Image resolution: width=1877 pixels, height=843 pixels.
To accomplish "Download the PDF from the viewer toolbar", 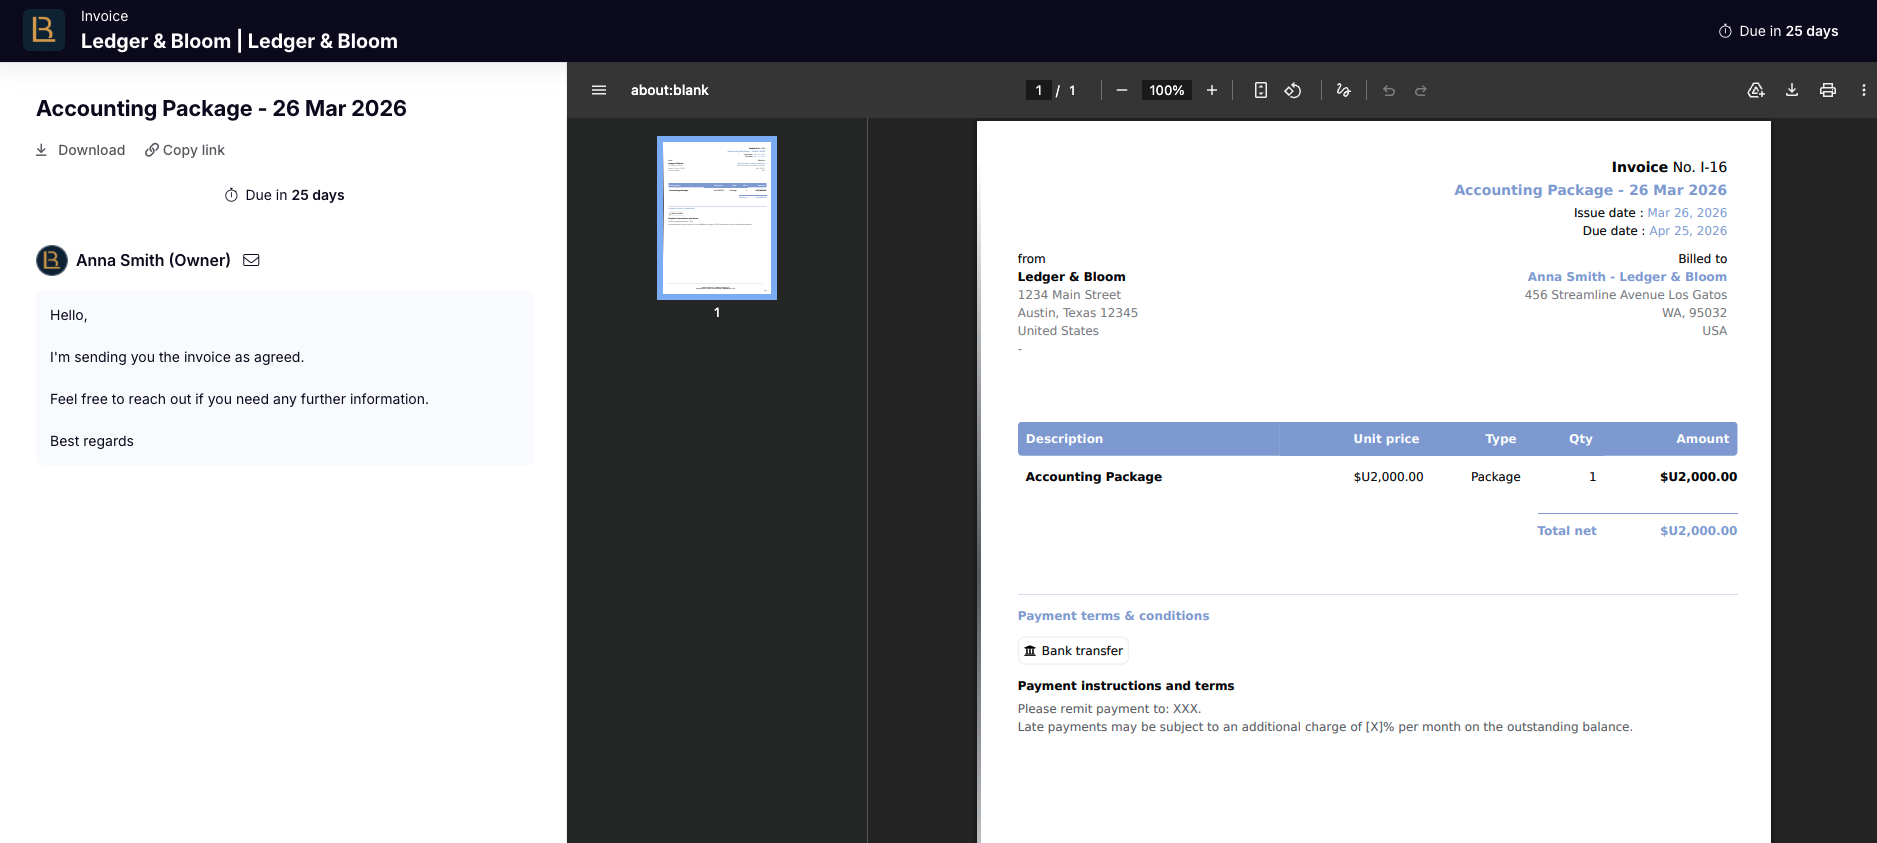I will (1792, 90).
